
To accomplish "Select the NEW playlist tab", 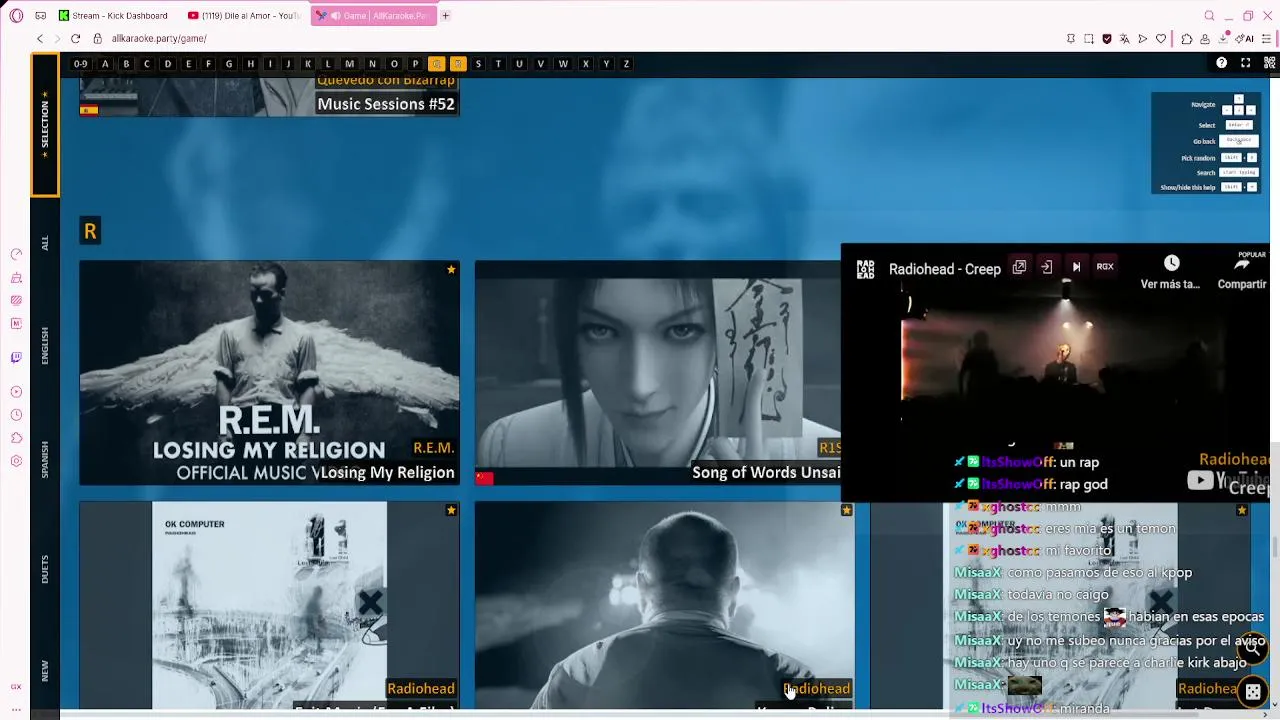I will [44, 671].
